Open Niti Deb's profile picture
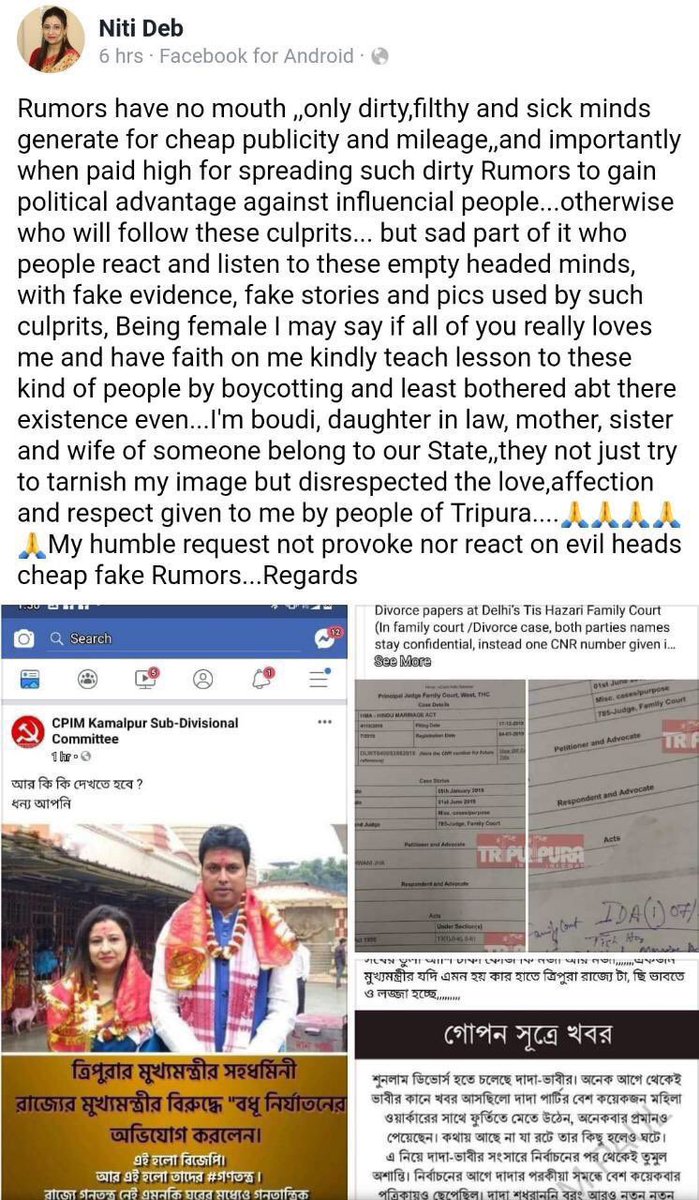699x1200 pixels. click(50, 39)
